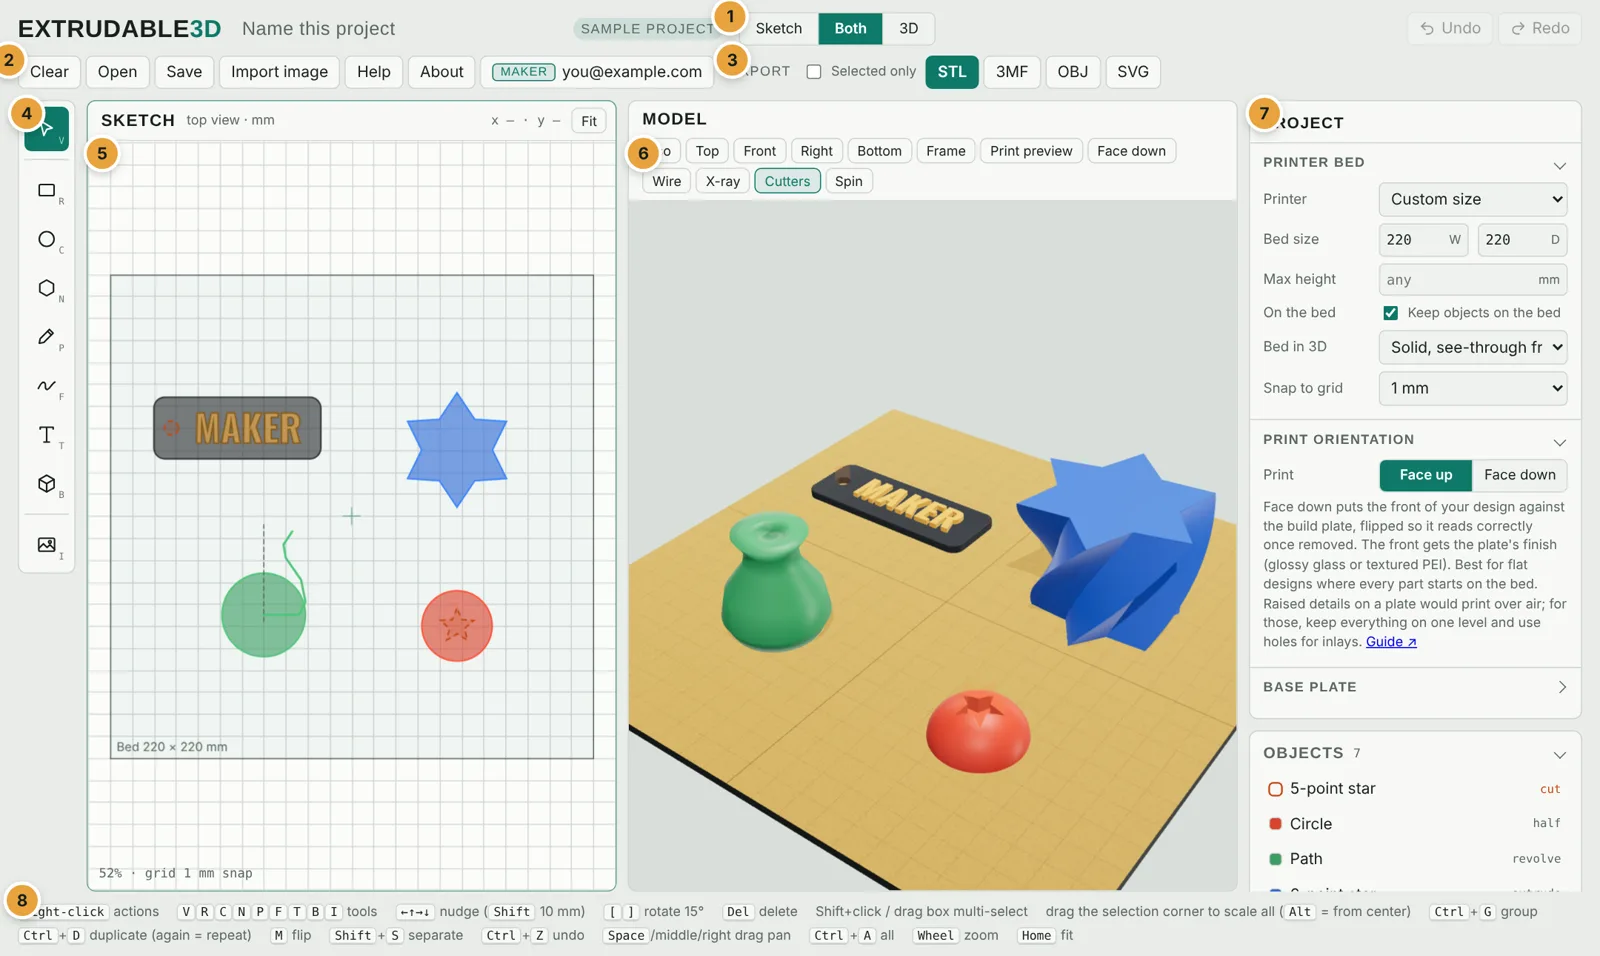Image resolution: width=1600 pixels, height=956 pixels.
Task: Toggle the Selected only checkbox
Action: pos(814,72)
